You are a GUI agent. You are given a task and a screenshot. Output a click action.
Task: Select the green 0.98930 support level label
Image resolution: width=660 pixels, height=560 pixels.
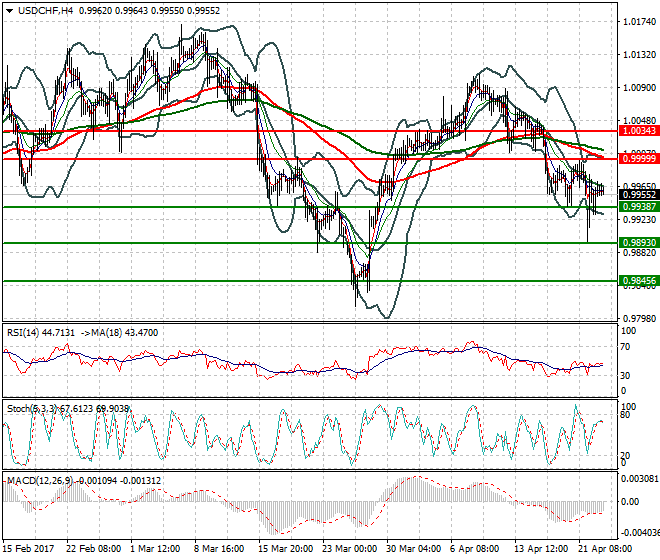(639, 243)
